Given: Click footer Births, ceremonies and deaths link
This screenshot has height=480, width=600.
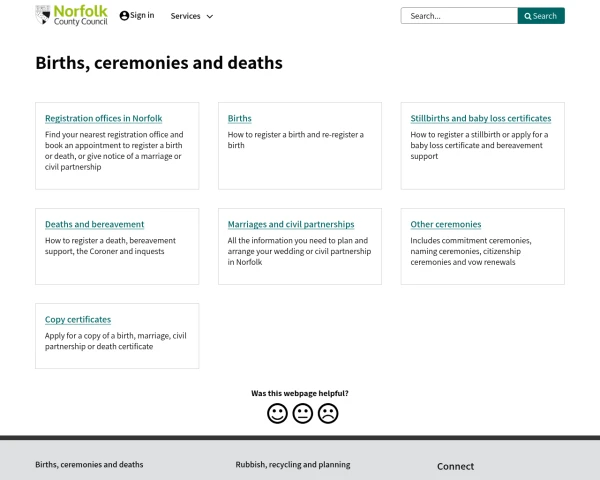Looking at the screenshot, I should click(89, 465).
